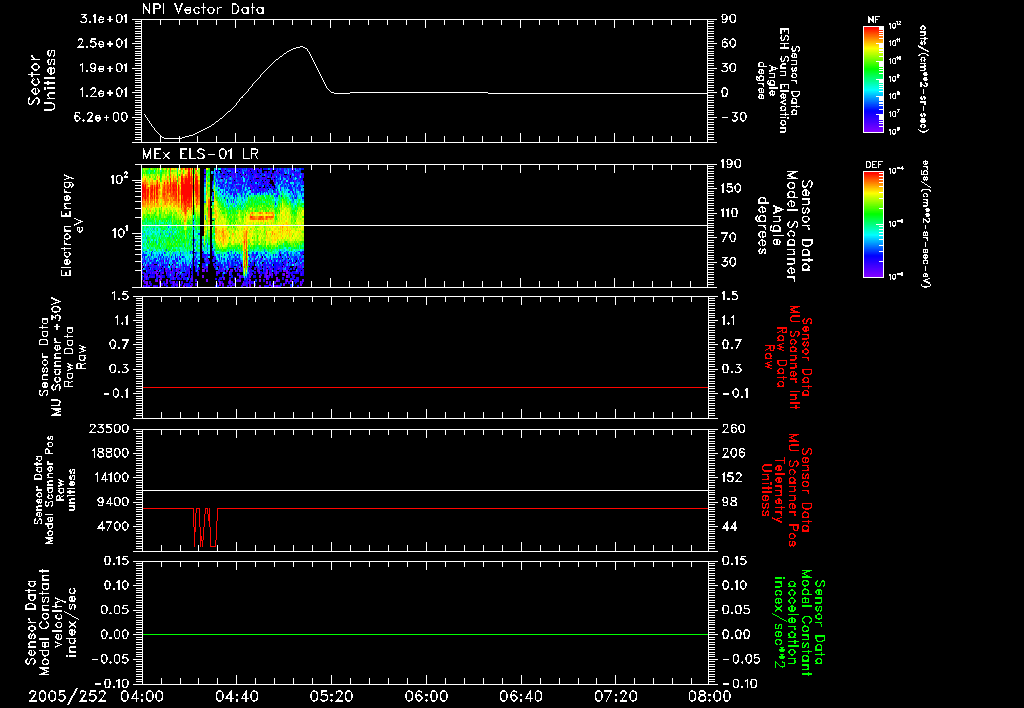Click the 3.1e+01 tick value
The width and height of the screenshot is (1024, 708).
point(105,19)
